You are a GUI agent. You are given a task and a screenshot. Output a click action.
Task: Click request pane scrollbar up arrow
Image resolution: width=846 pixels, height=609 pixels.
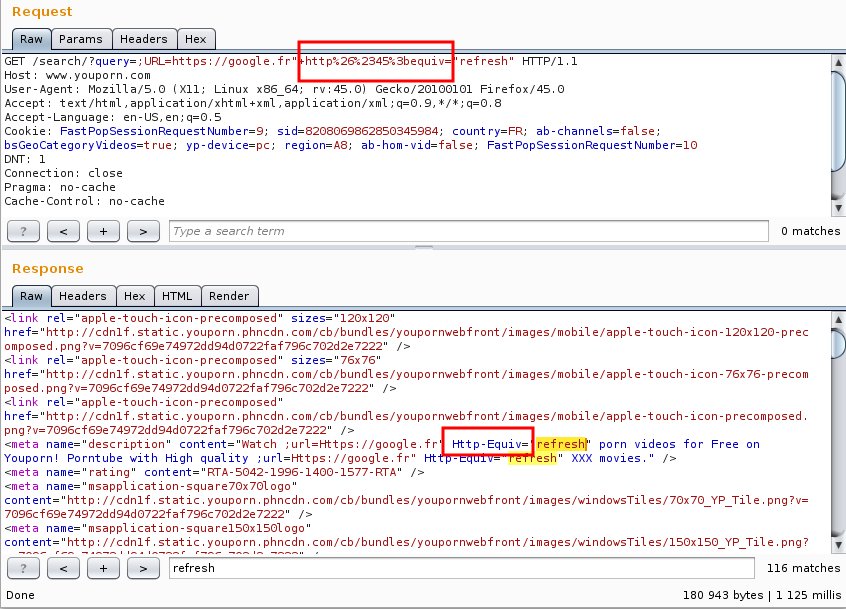click(x=838, y=63)
